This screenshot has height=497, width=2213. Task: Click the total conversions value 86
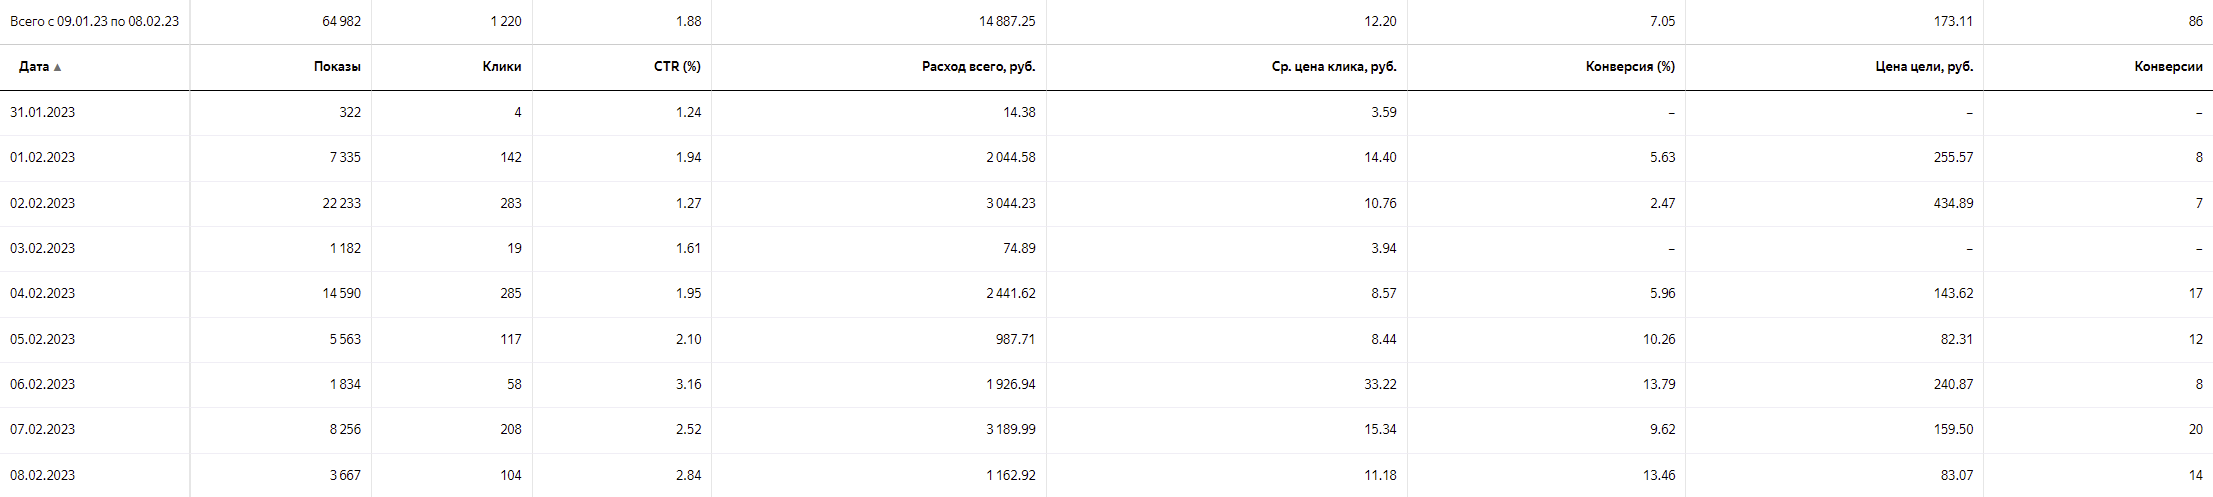[2195, 21]
